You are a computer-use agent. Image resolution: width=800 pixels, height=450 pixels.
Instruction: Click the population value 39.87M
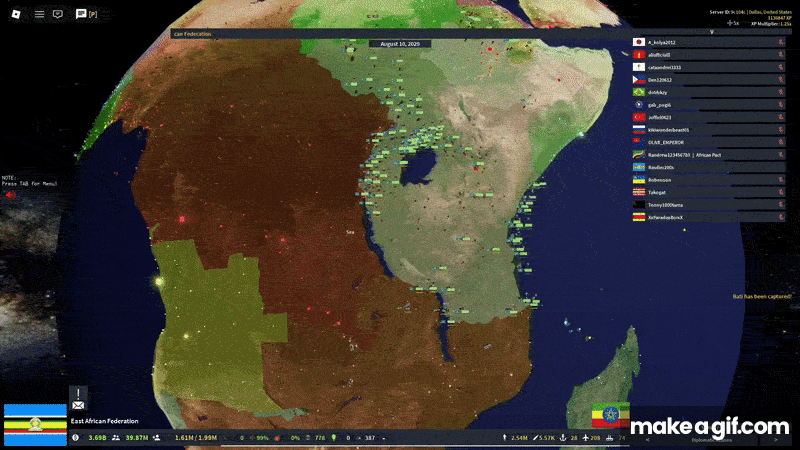pos(137,438)
